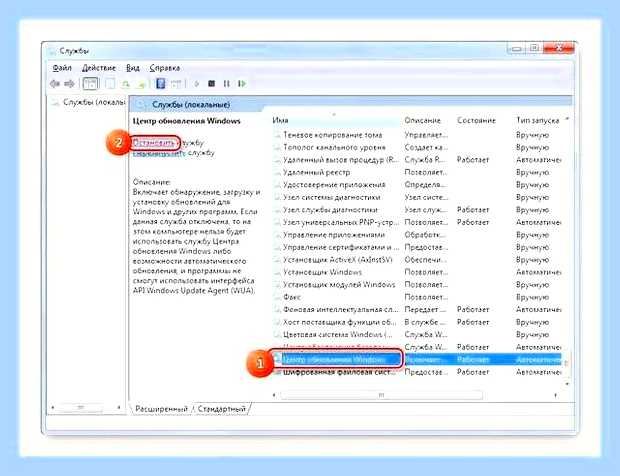620x476 pixels.
Task: Click the Stop Service square icon
Action: point(212,84)
